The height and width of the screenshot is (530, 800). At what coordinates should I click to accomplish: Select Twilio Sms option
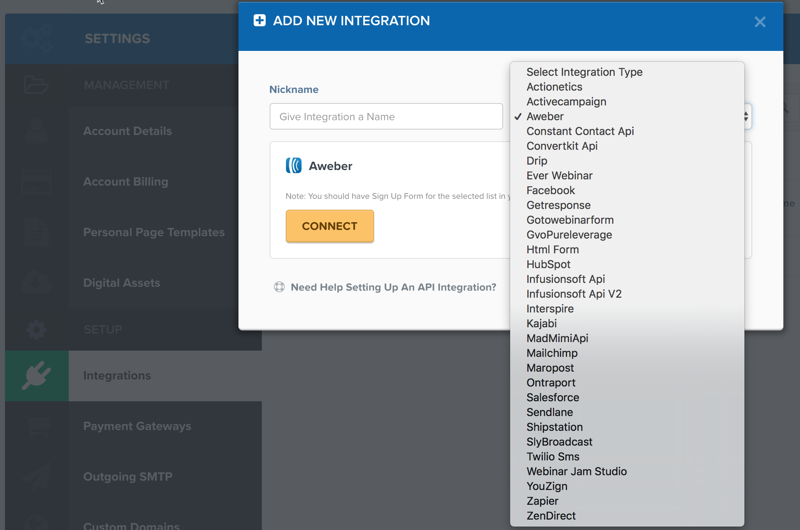click(627, 457)
